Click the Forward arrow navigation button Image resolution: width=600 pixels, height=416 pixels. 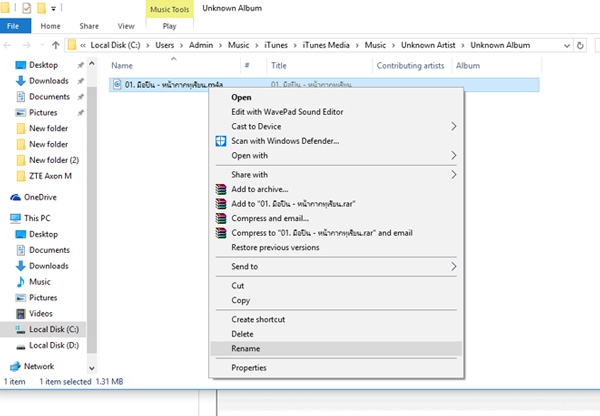26,46
